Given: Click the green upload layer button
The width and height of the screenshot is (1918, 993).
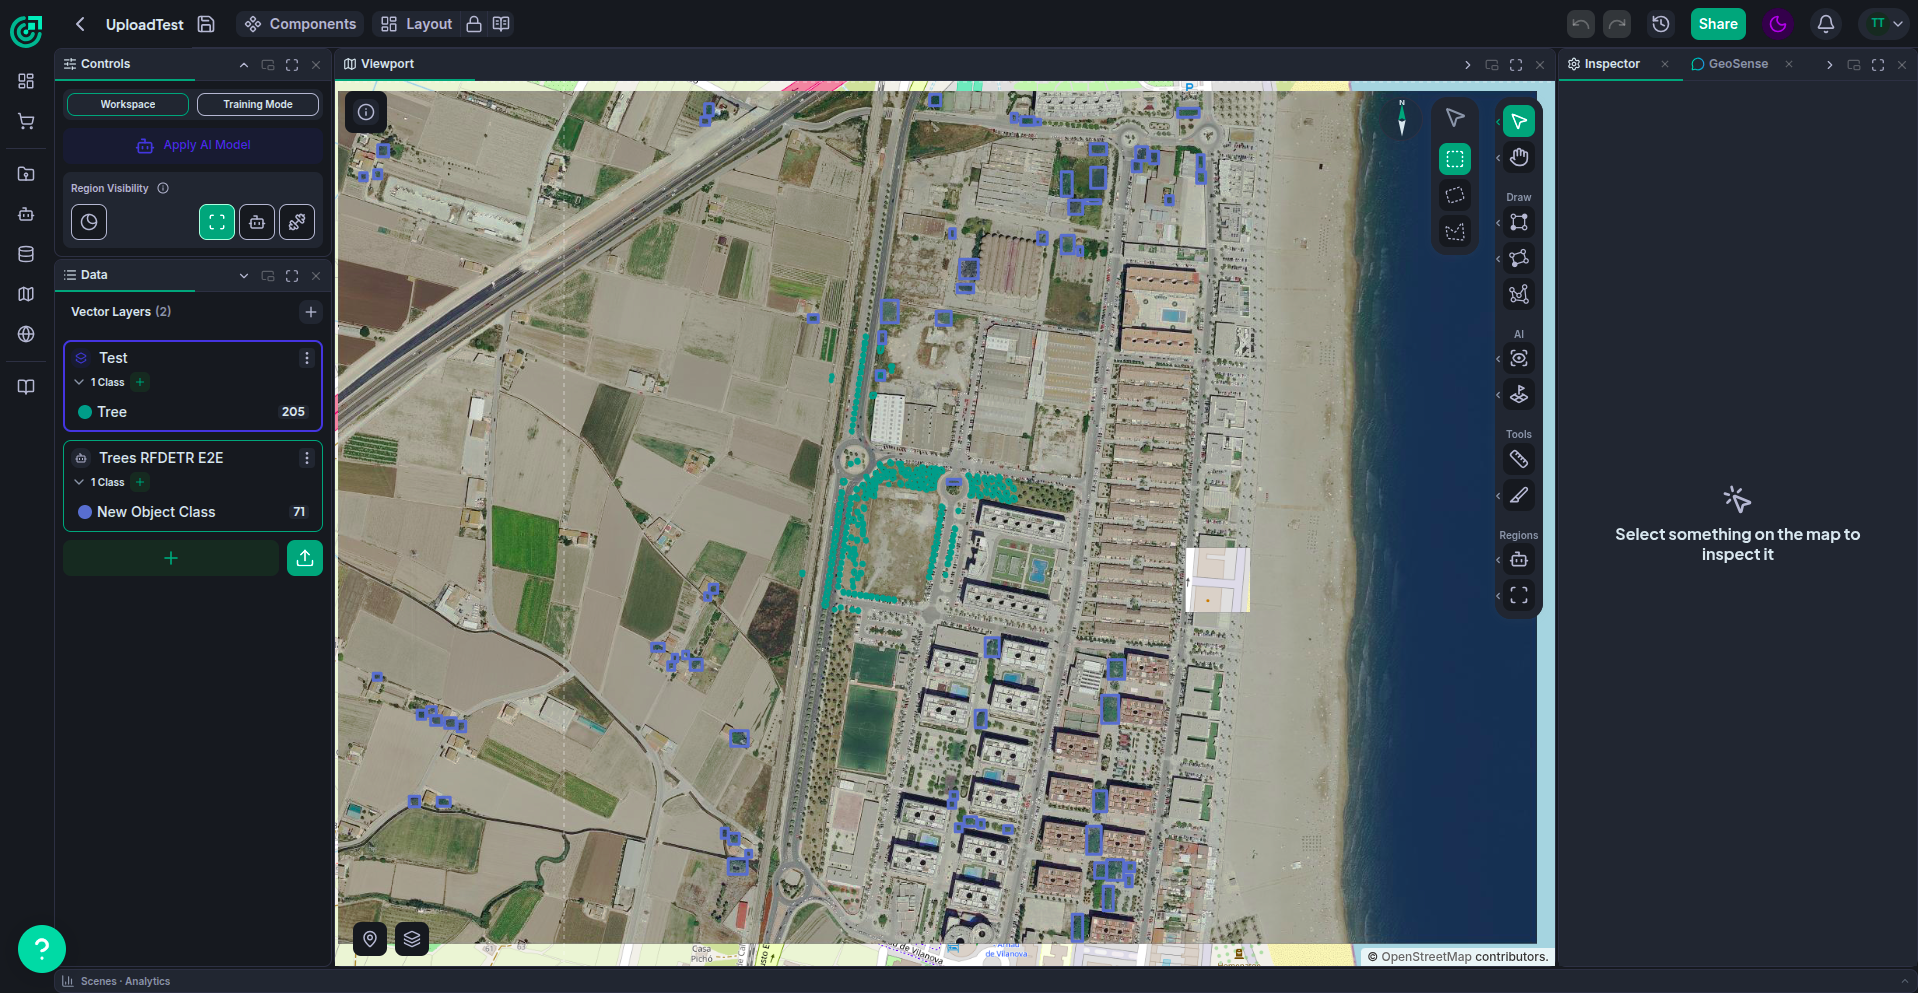Looking at the screenshot, I should pos(305,558).
